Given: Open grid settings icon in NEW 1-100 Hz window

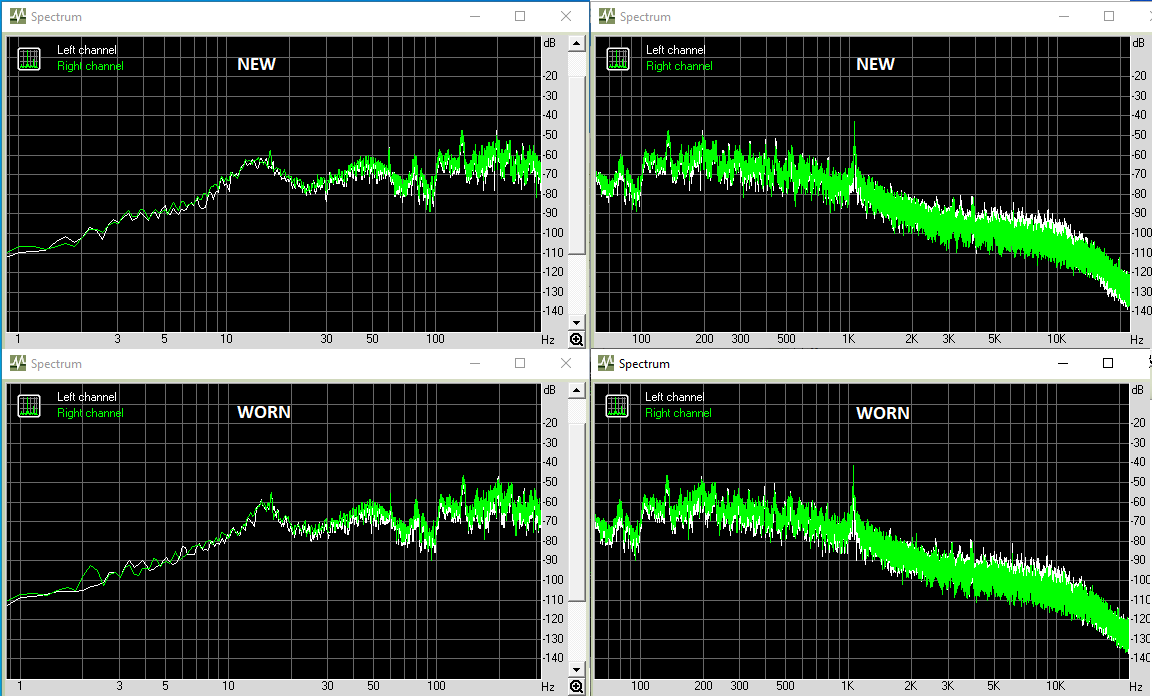Looking at the screenshot, I should coord(29,59).
